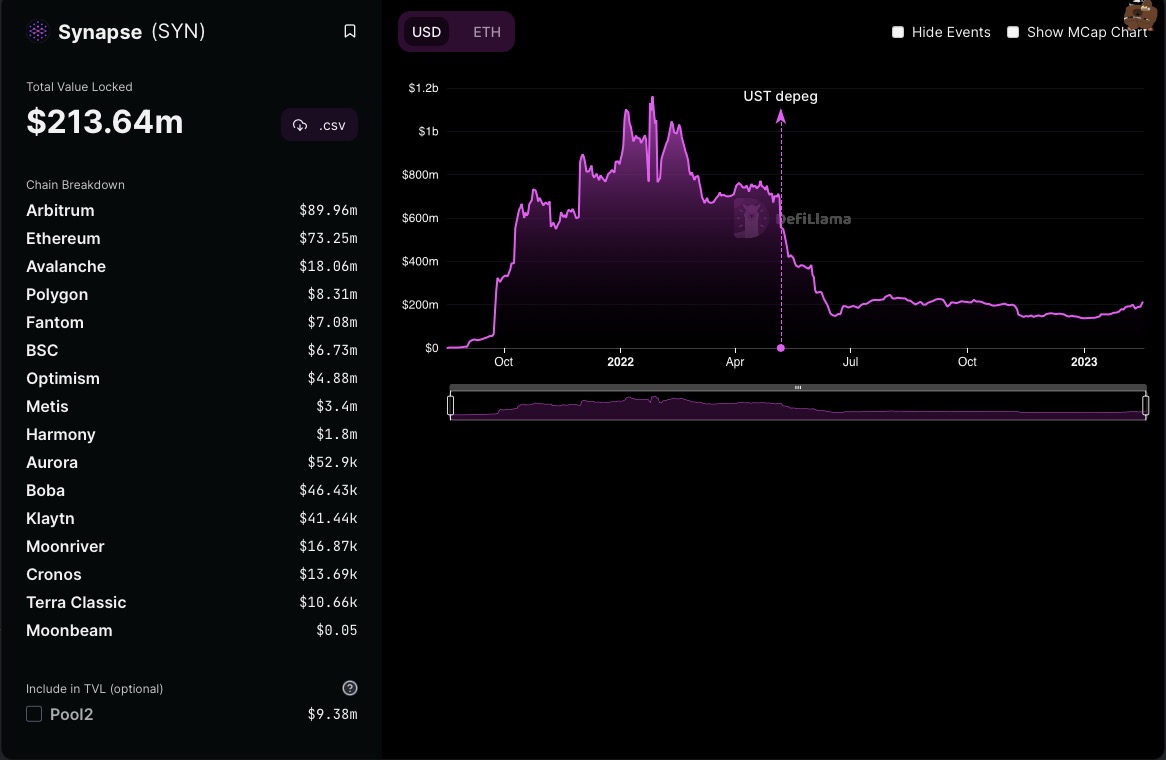Download TVL data as .csv
Screen dimensions: 1166x760
319,125
